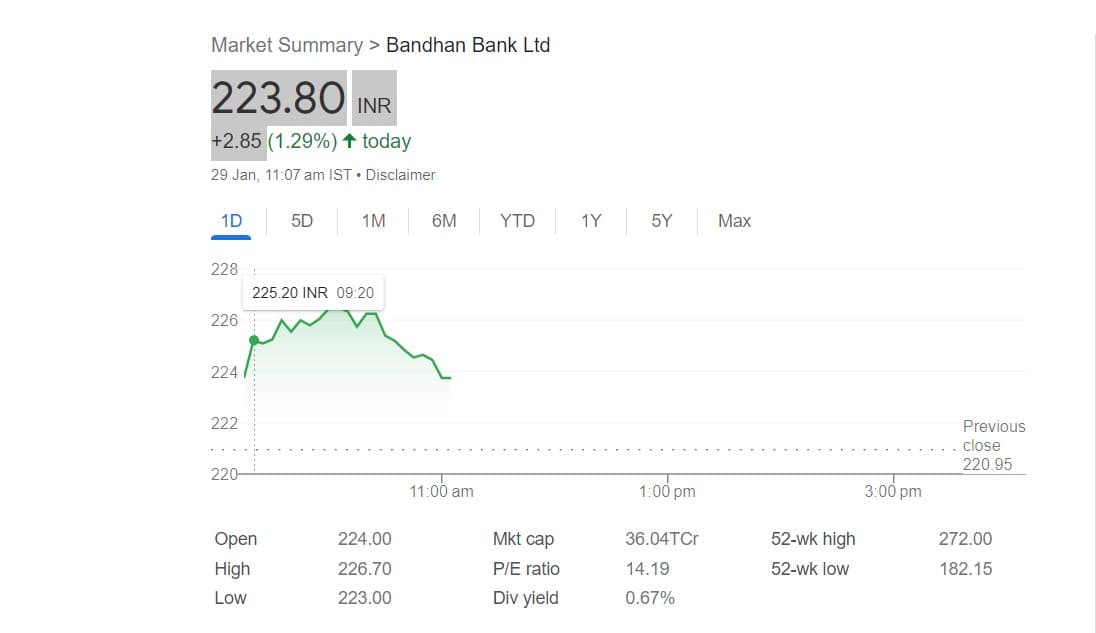Image resolution: width=1096 pixels, height=633 pixels.
Task: Show the 6M price chart
Action: [444, 221]
